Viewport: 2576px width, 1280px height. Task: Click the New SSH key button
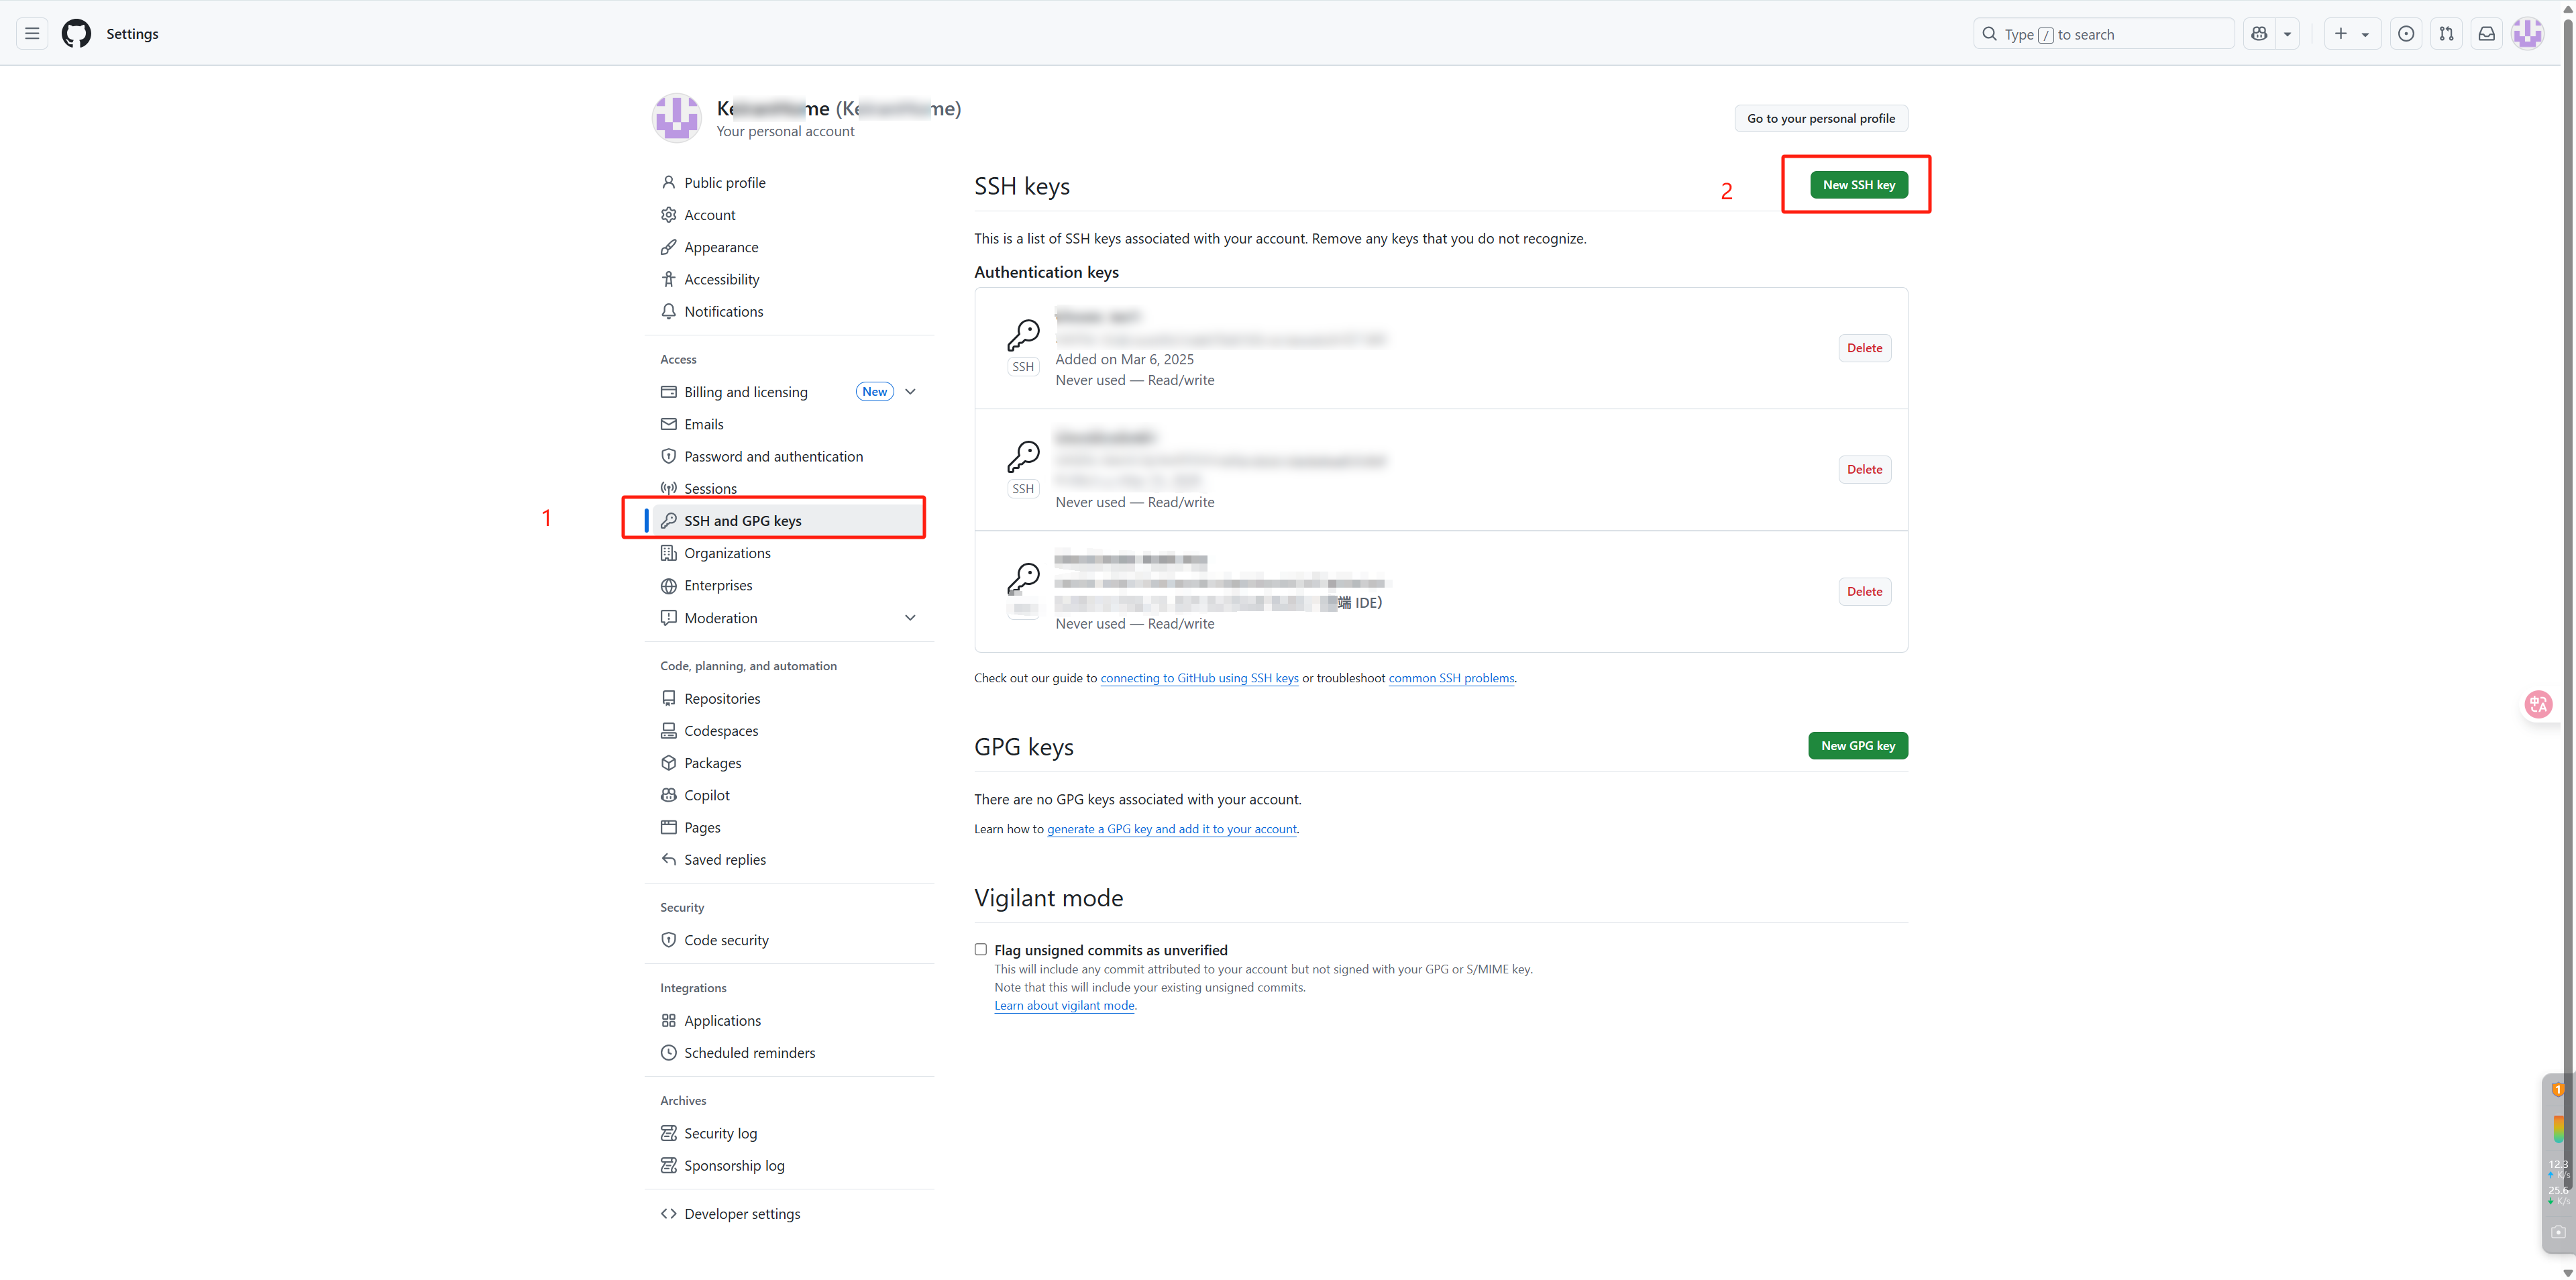click(x=1858, y=185)
